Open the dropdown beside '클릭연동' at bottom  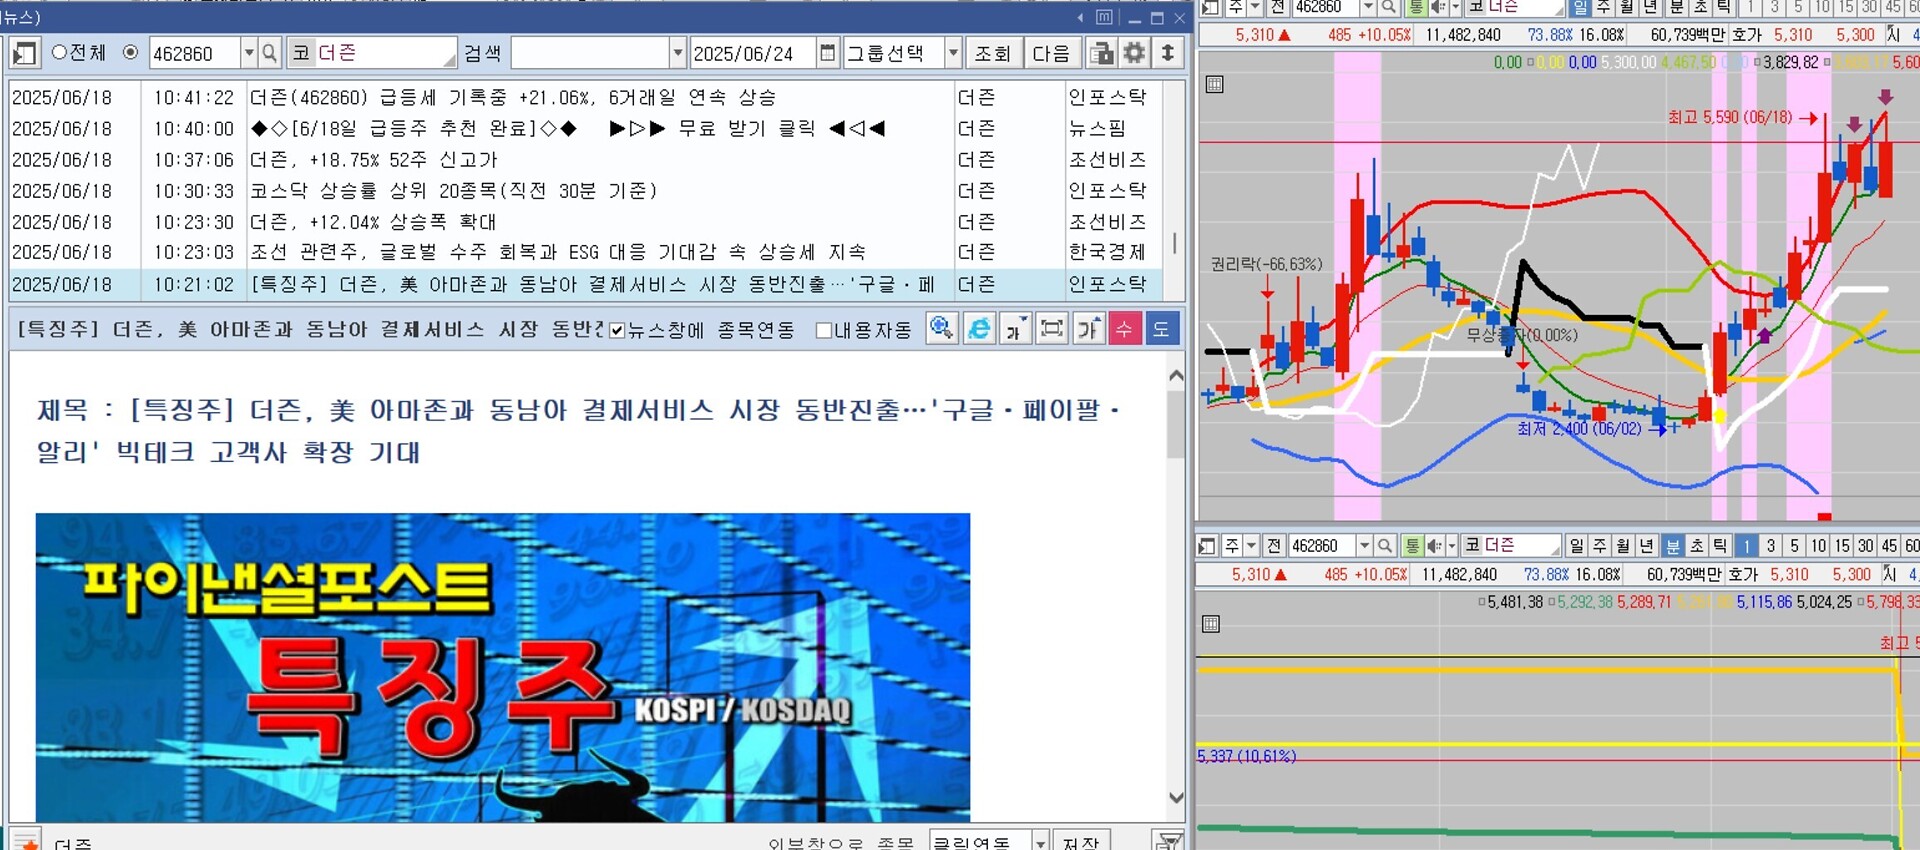pyautogui.click(x=1040, y=842)
